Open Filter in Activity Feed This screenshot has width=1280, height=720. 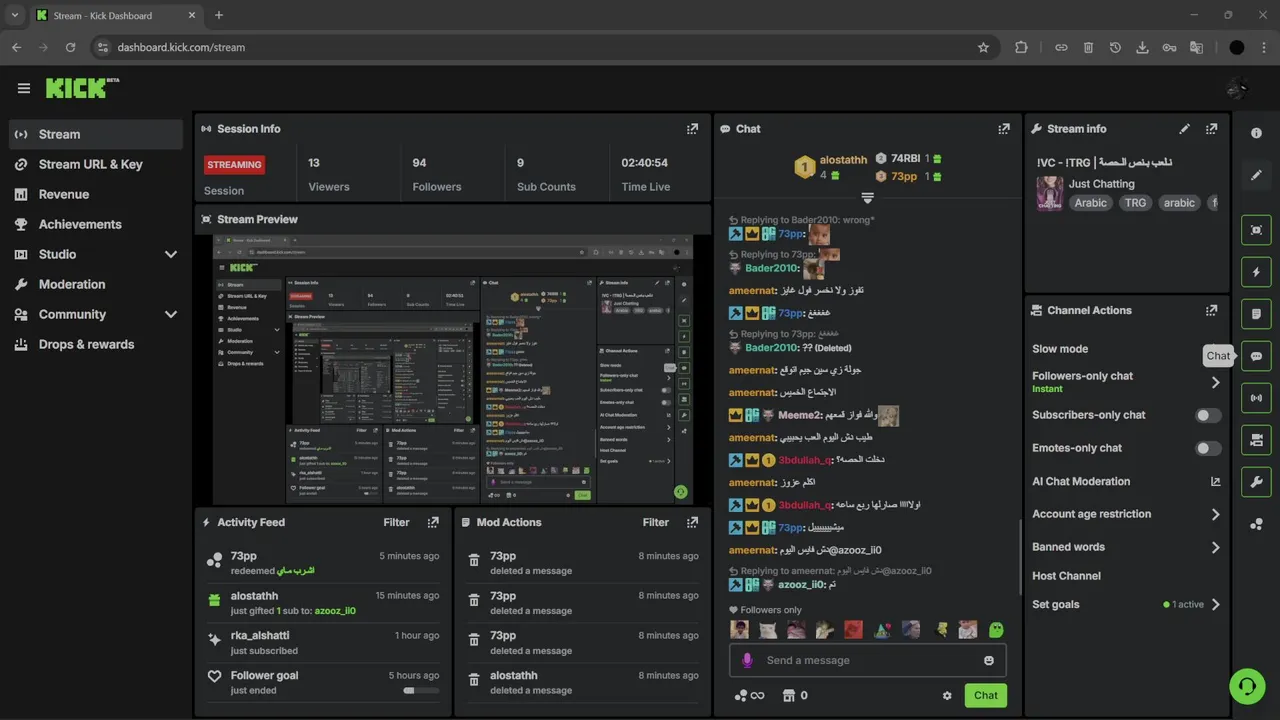click(396, 522)
